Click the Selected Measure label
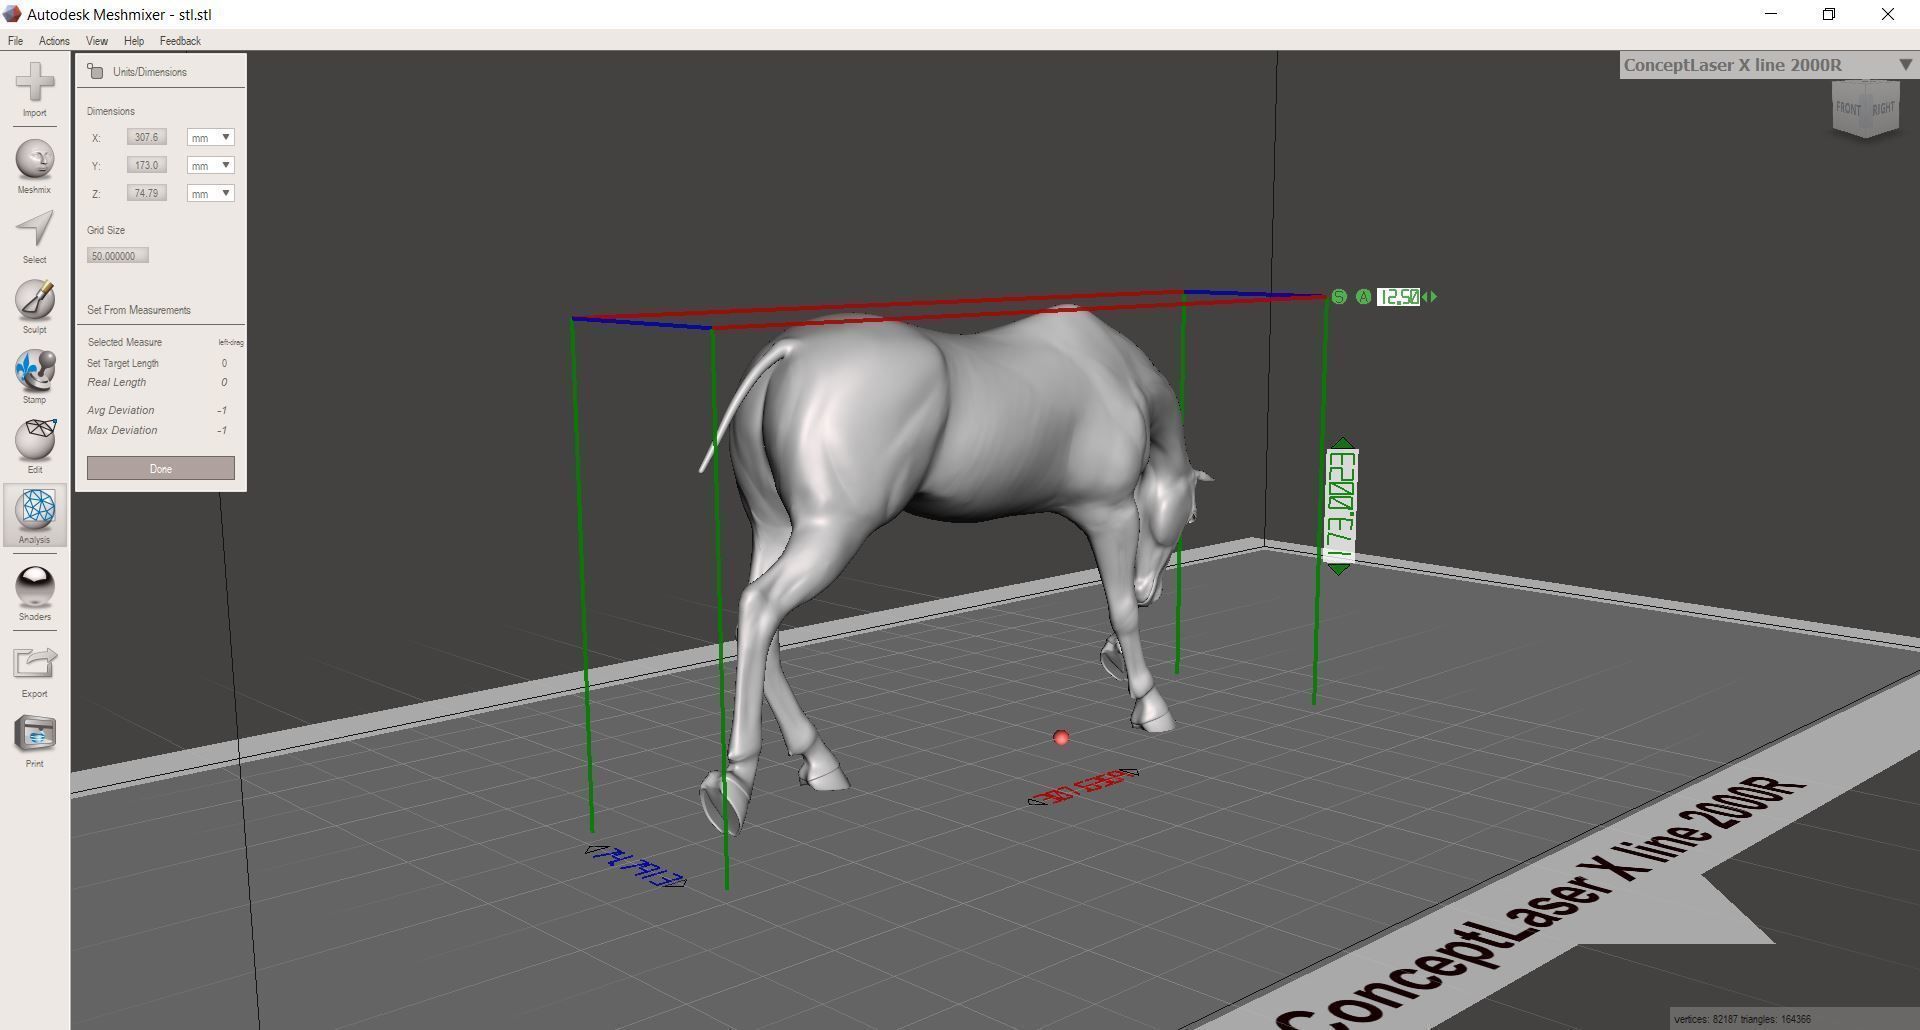The image size is (1920, 1030). tap(124, 342)
